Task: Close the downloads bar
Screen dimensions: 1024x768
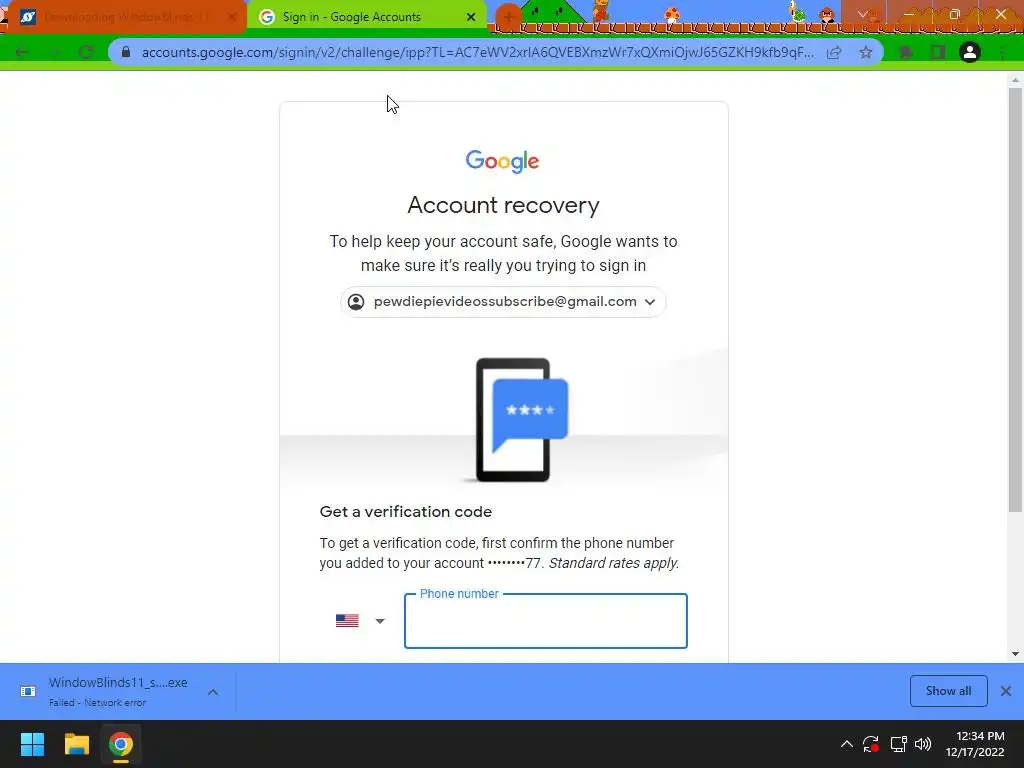Action: [1006, 691]
